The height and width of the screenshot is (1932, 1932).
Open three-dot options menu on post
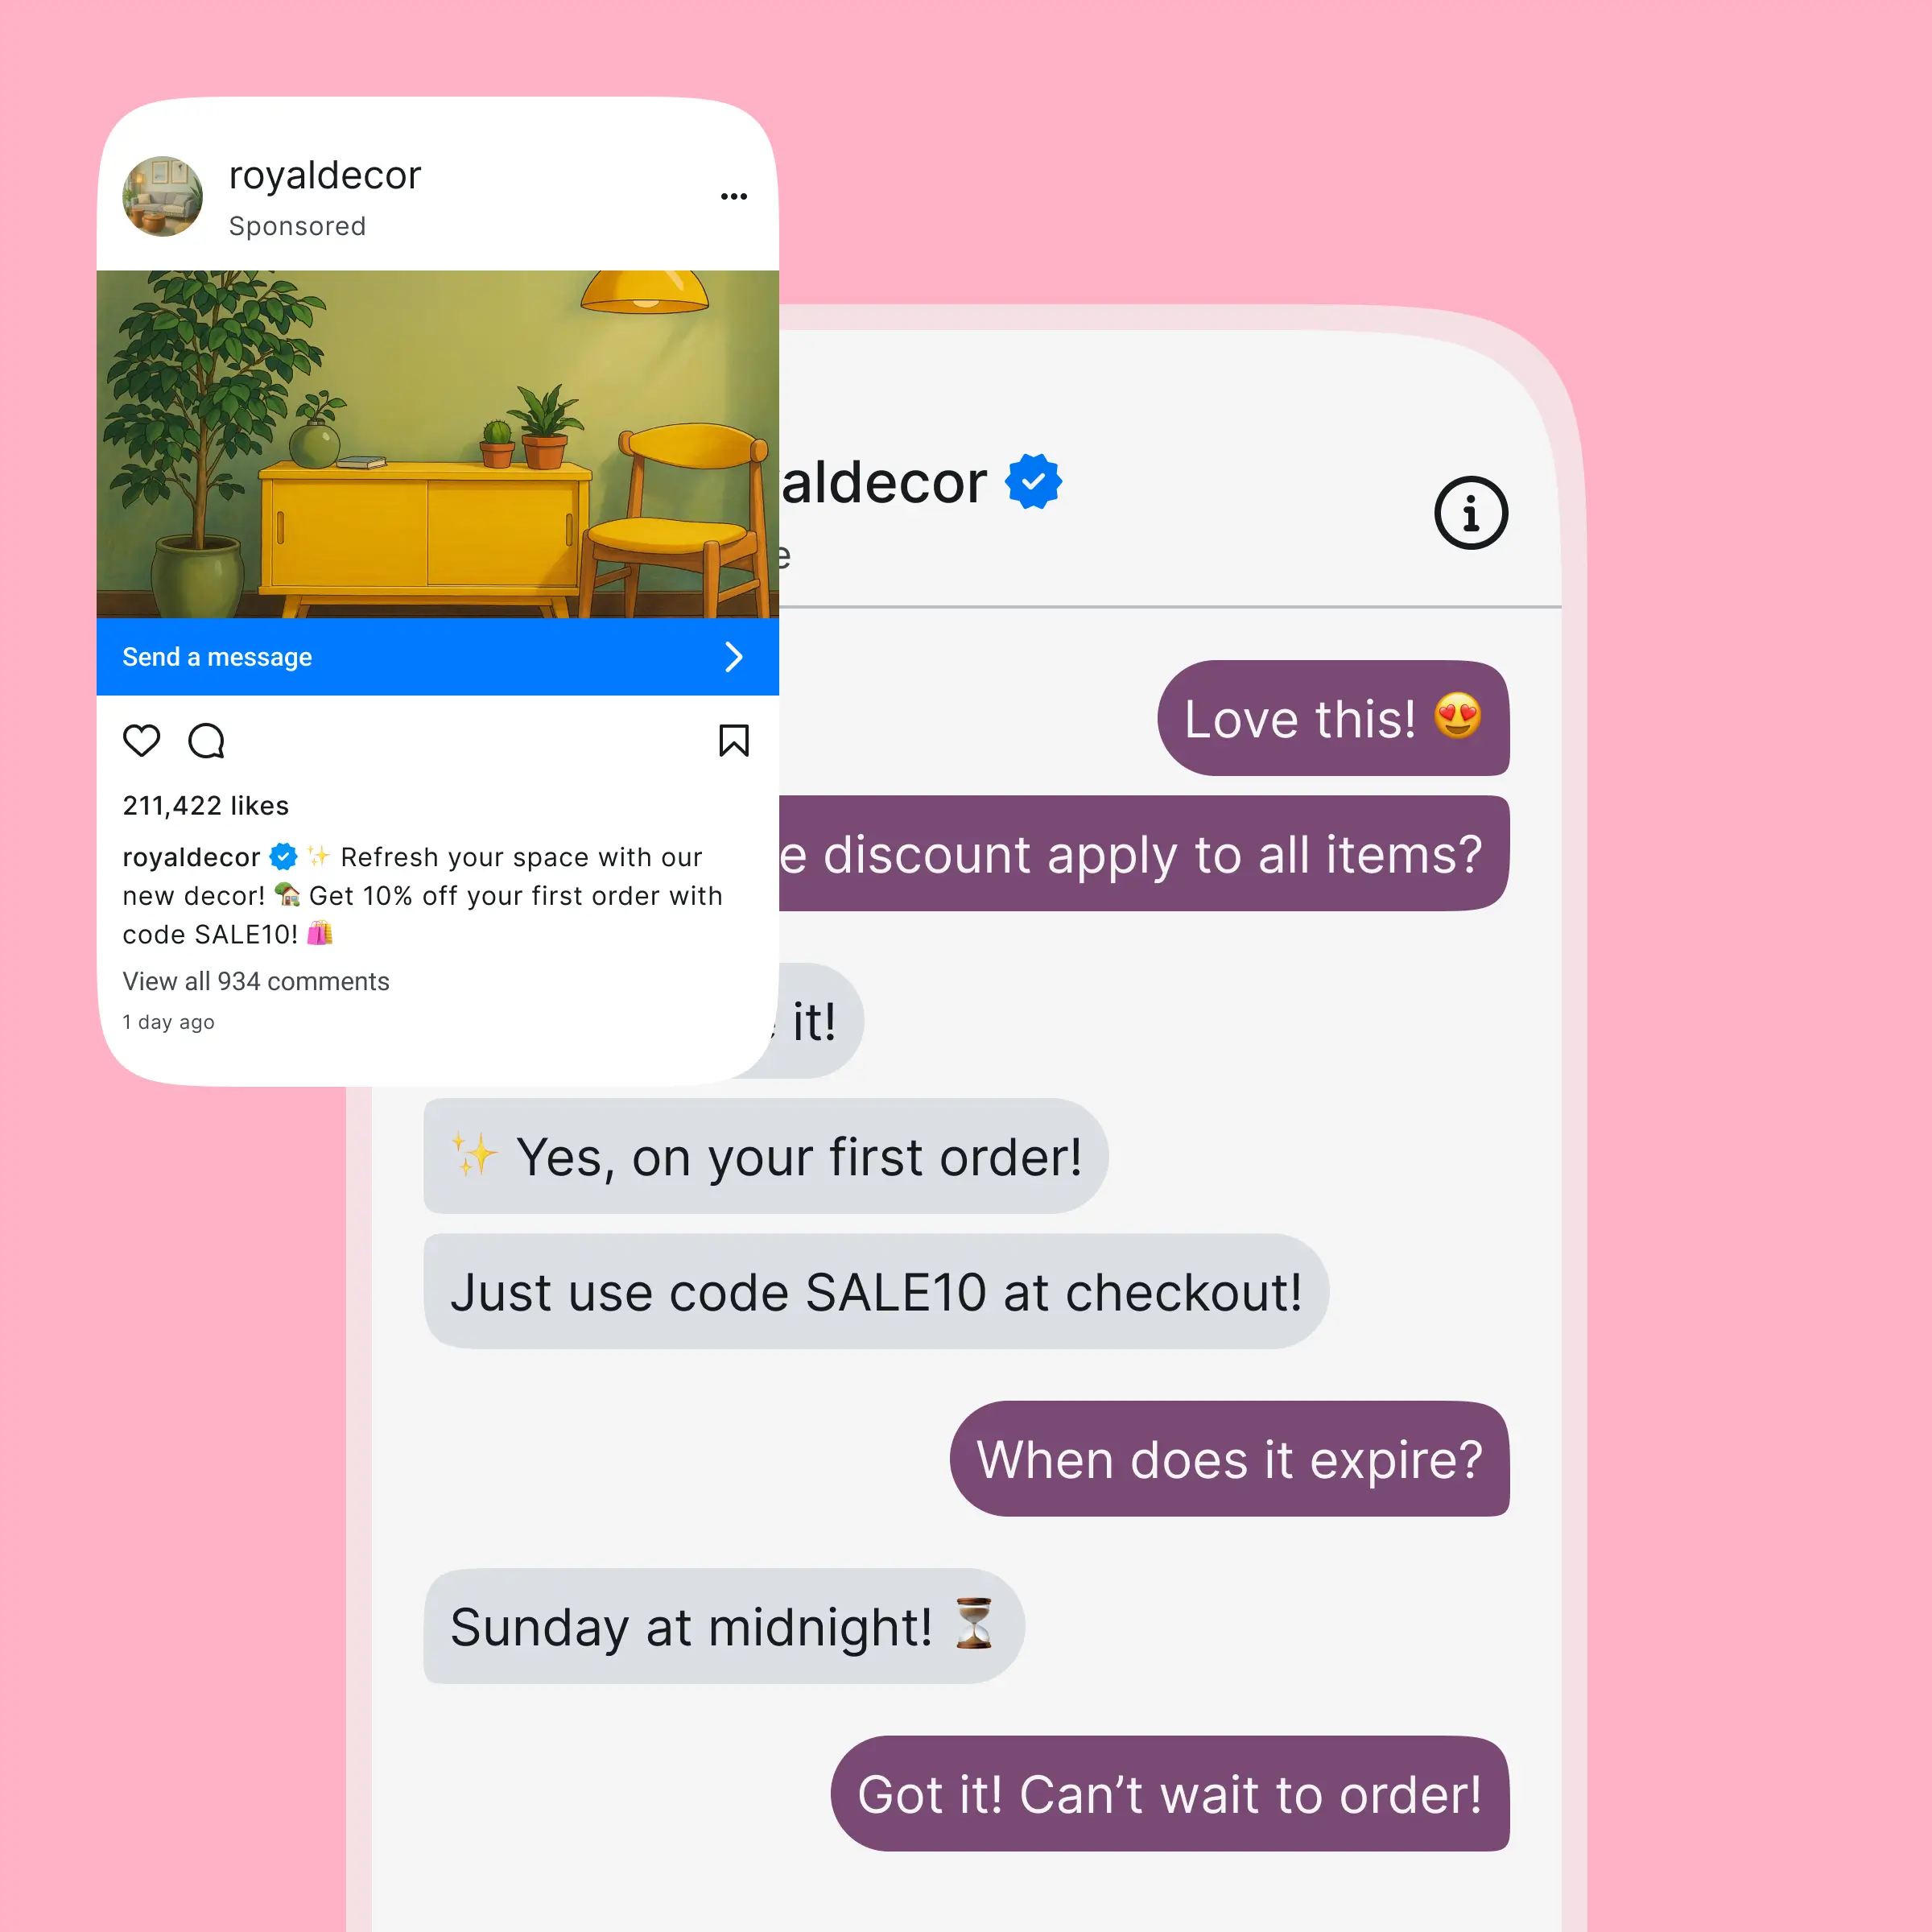(734, 196)
